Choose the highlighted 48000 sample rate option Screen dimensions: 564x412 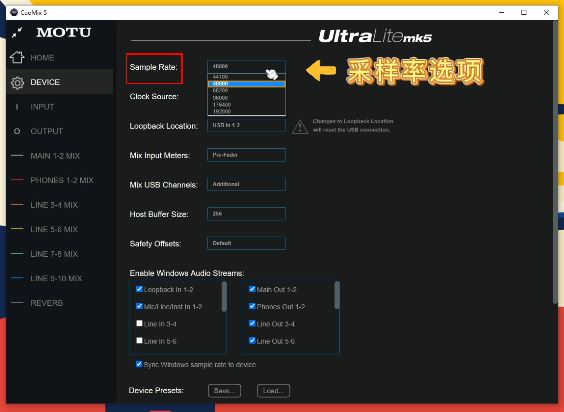click(246, 83)
